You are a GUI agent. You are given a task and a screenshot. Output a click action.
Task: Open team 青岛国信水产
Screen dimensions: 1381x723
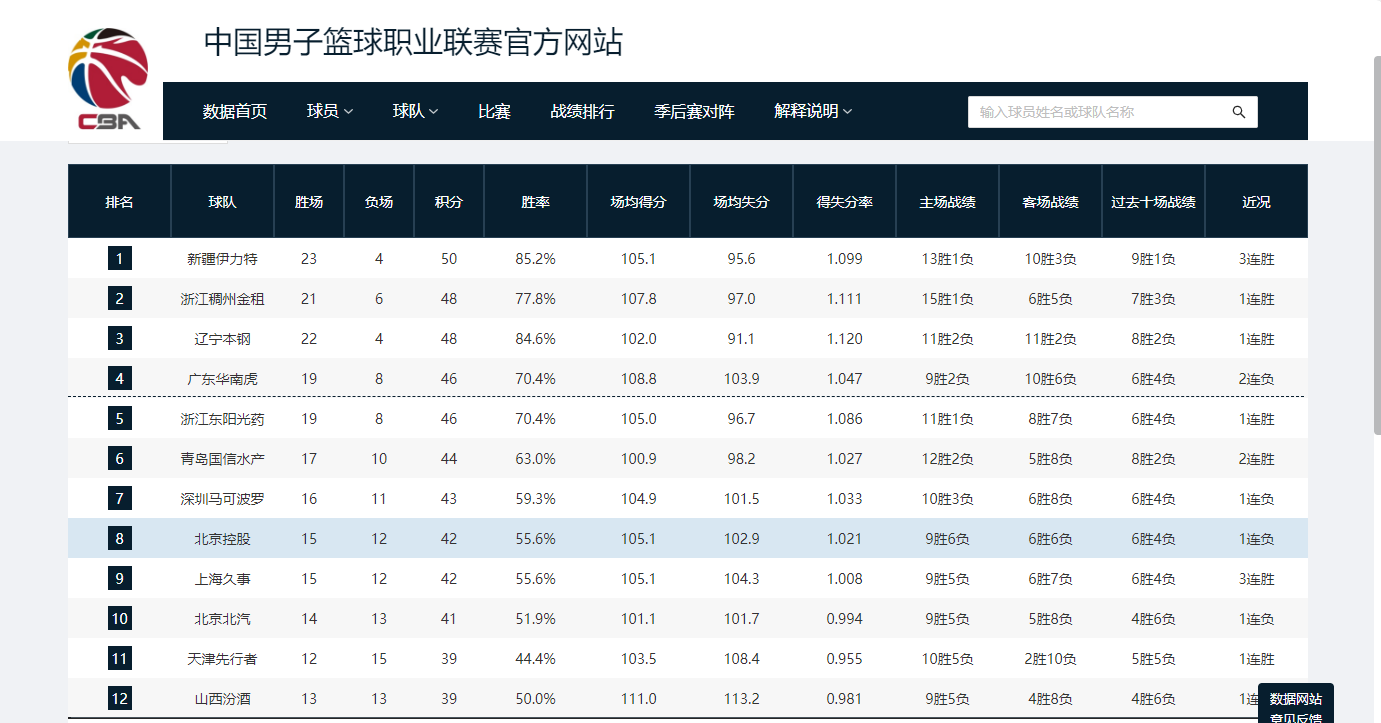222,459
